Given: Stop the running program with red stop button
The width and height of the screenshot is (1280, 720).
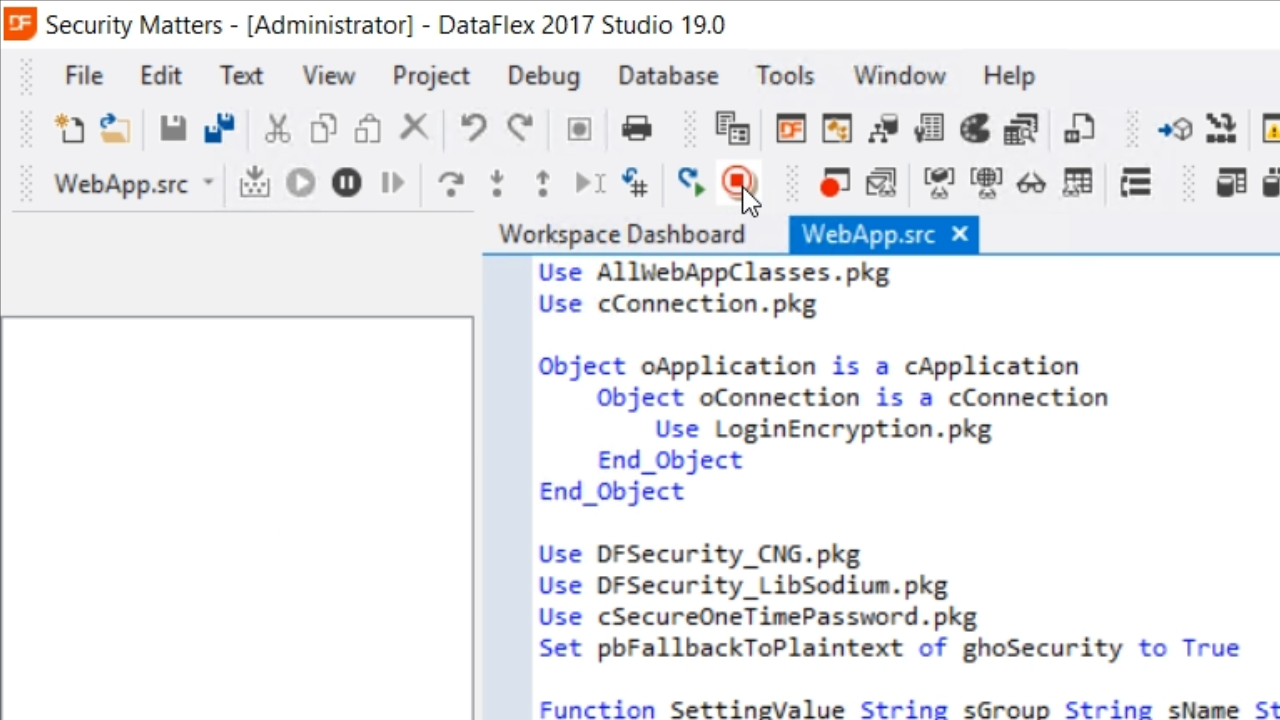Looking at the screenshot, I should 738,182.
